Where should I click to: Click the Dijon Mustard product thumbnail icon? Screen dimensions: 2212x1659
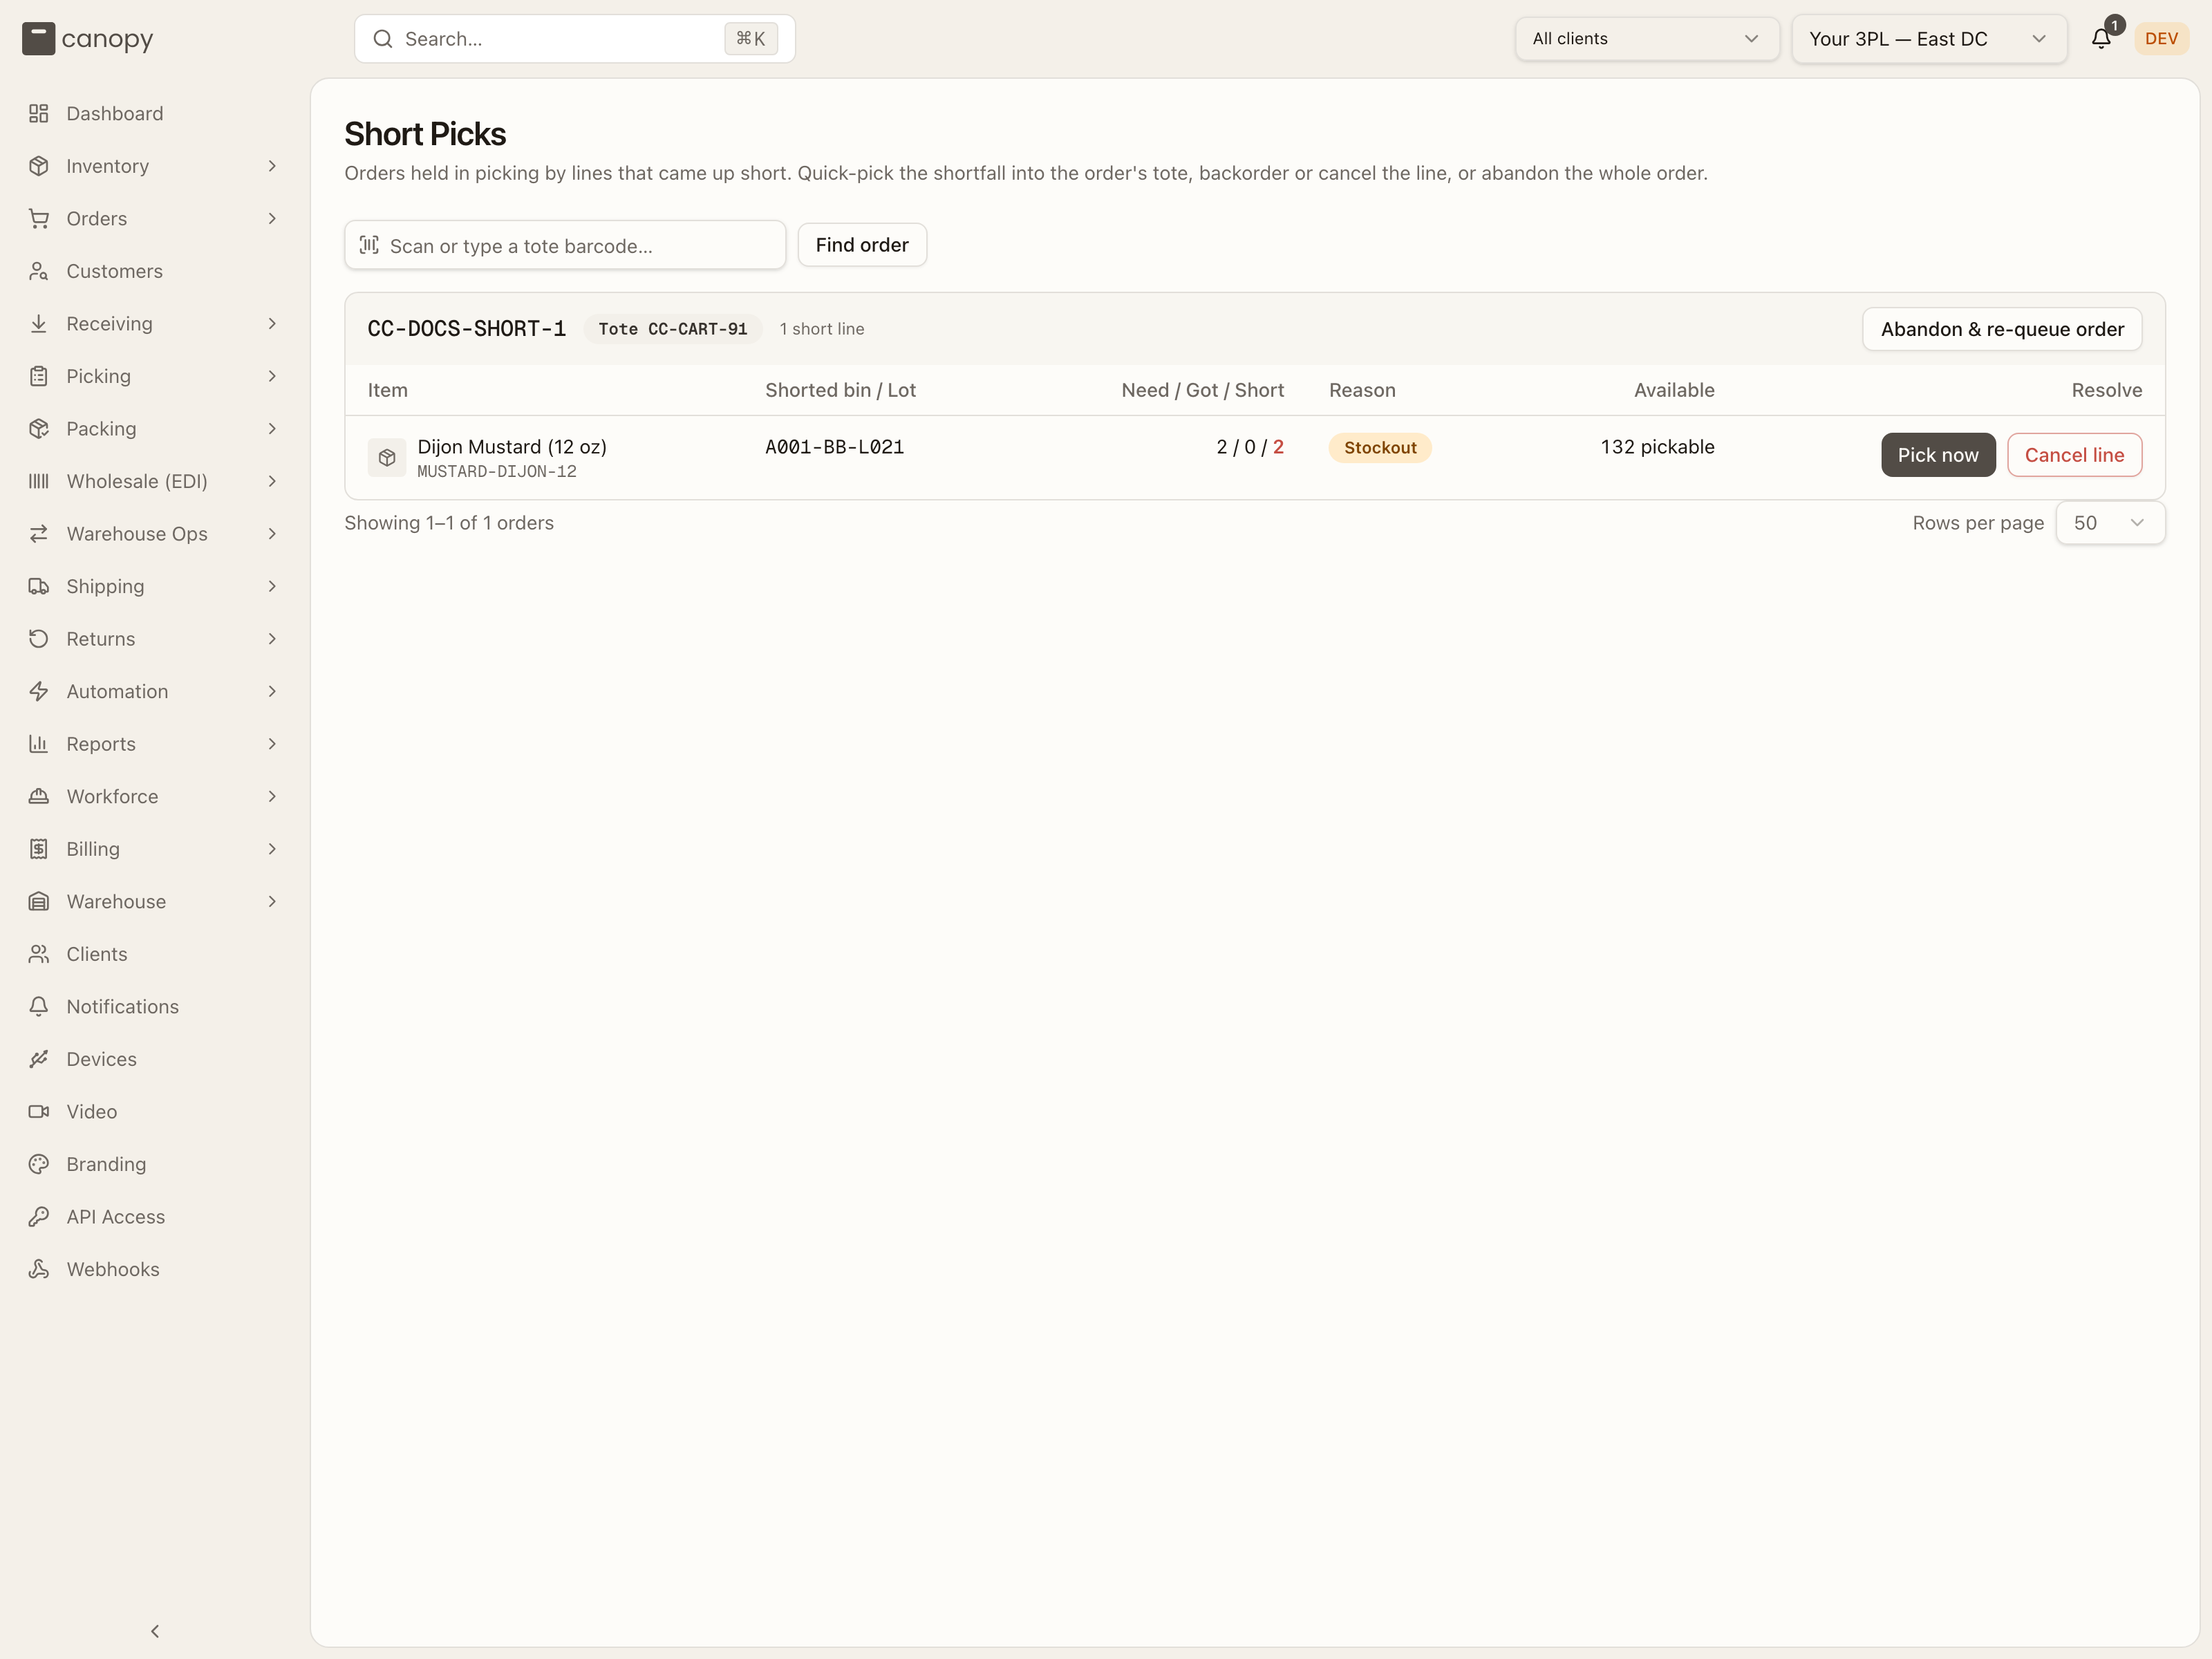click(x=387, y=458)
